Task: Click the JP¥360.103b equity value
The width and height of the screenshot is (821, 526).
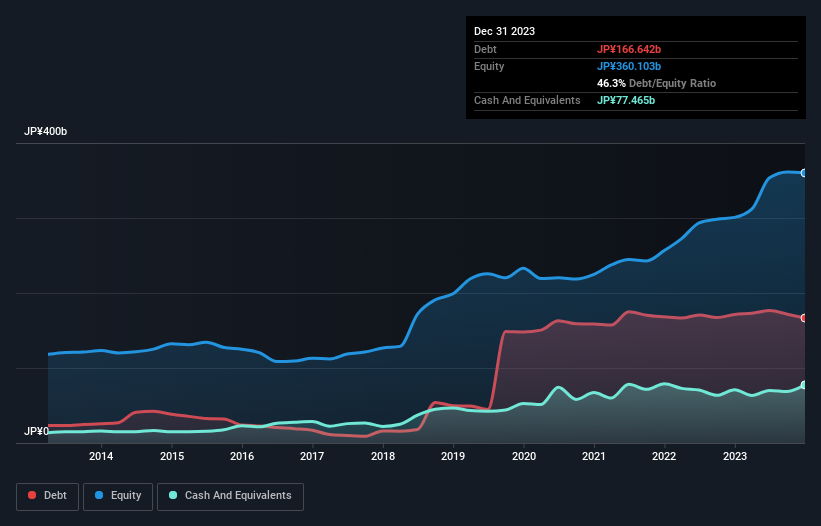Action: [x=629, y=66]
